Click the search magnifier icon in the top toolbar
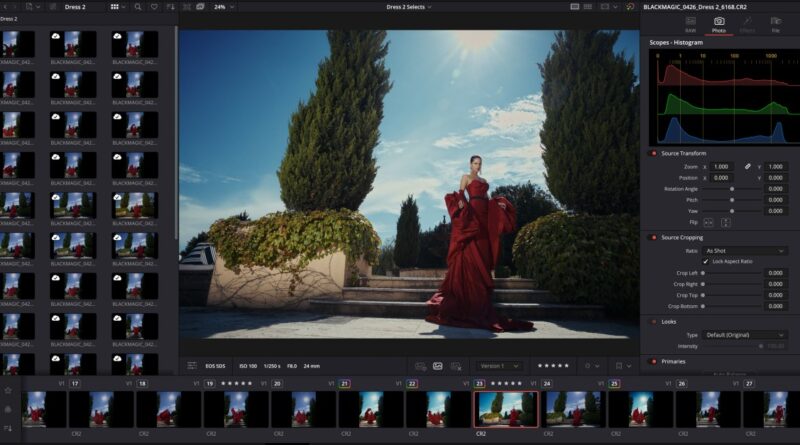 (x=137, y=7)
